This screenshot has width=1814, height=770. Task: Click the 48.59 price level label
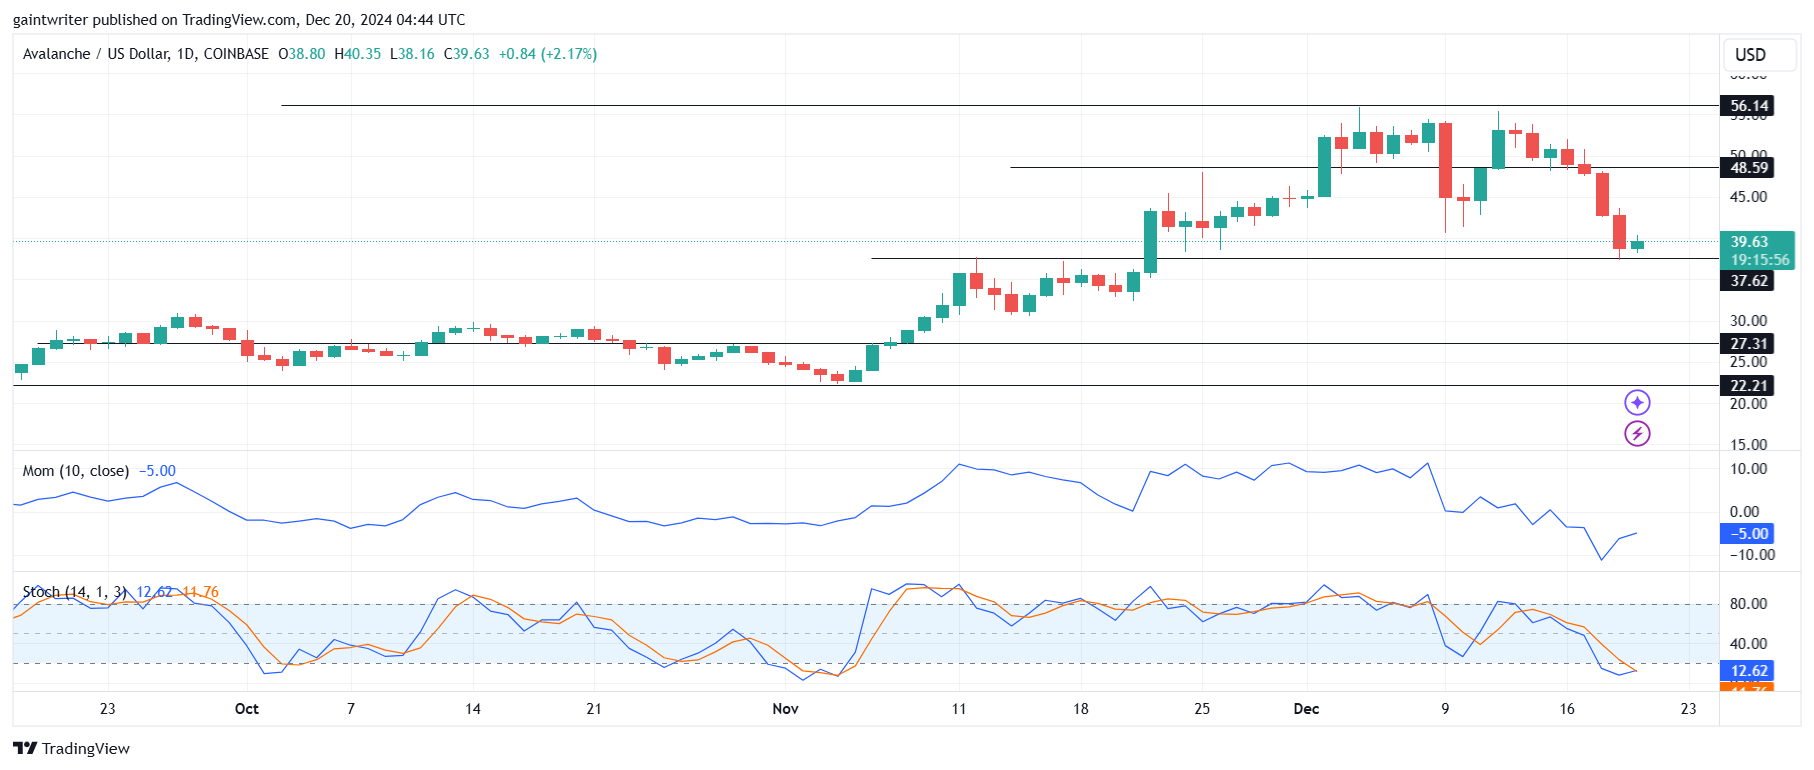coord(1749,168)
